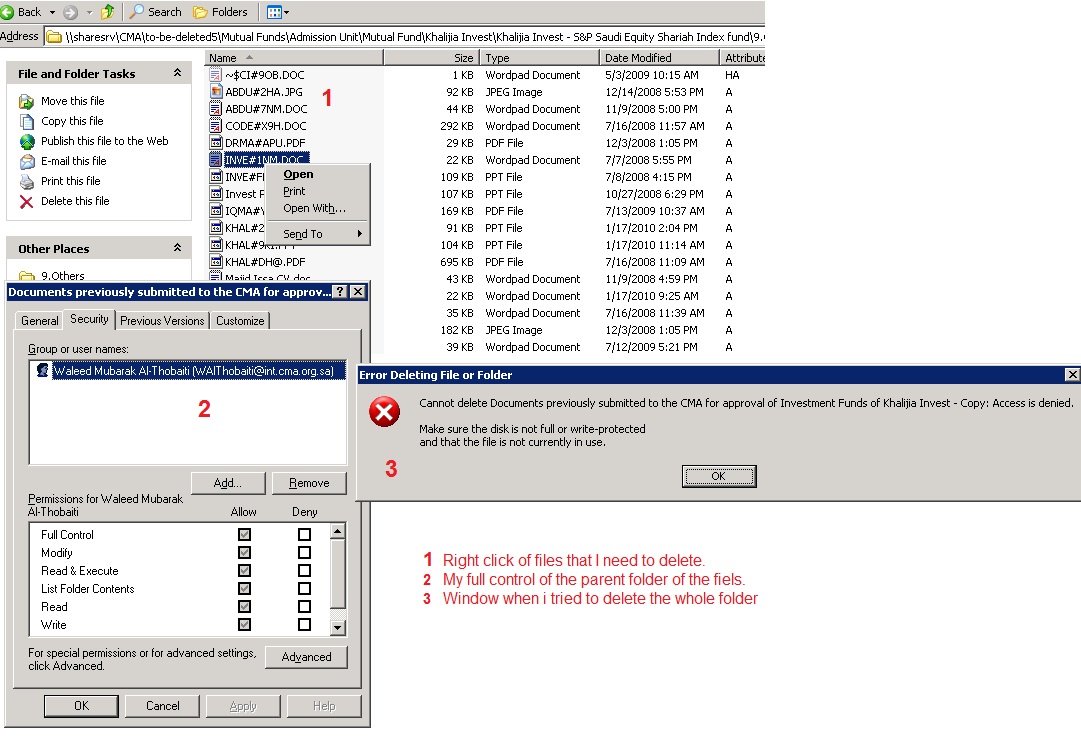Image resolution: width=1081 pixels, height=750 pixels.
Task: Click the Remove button
Action: point(309,483)
